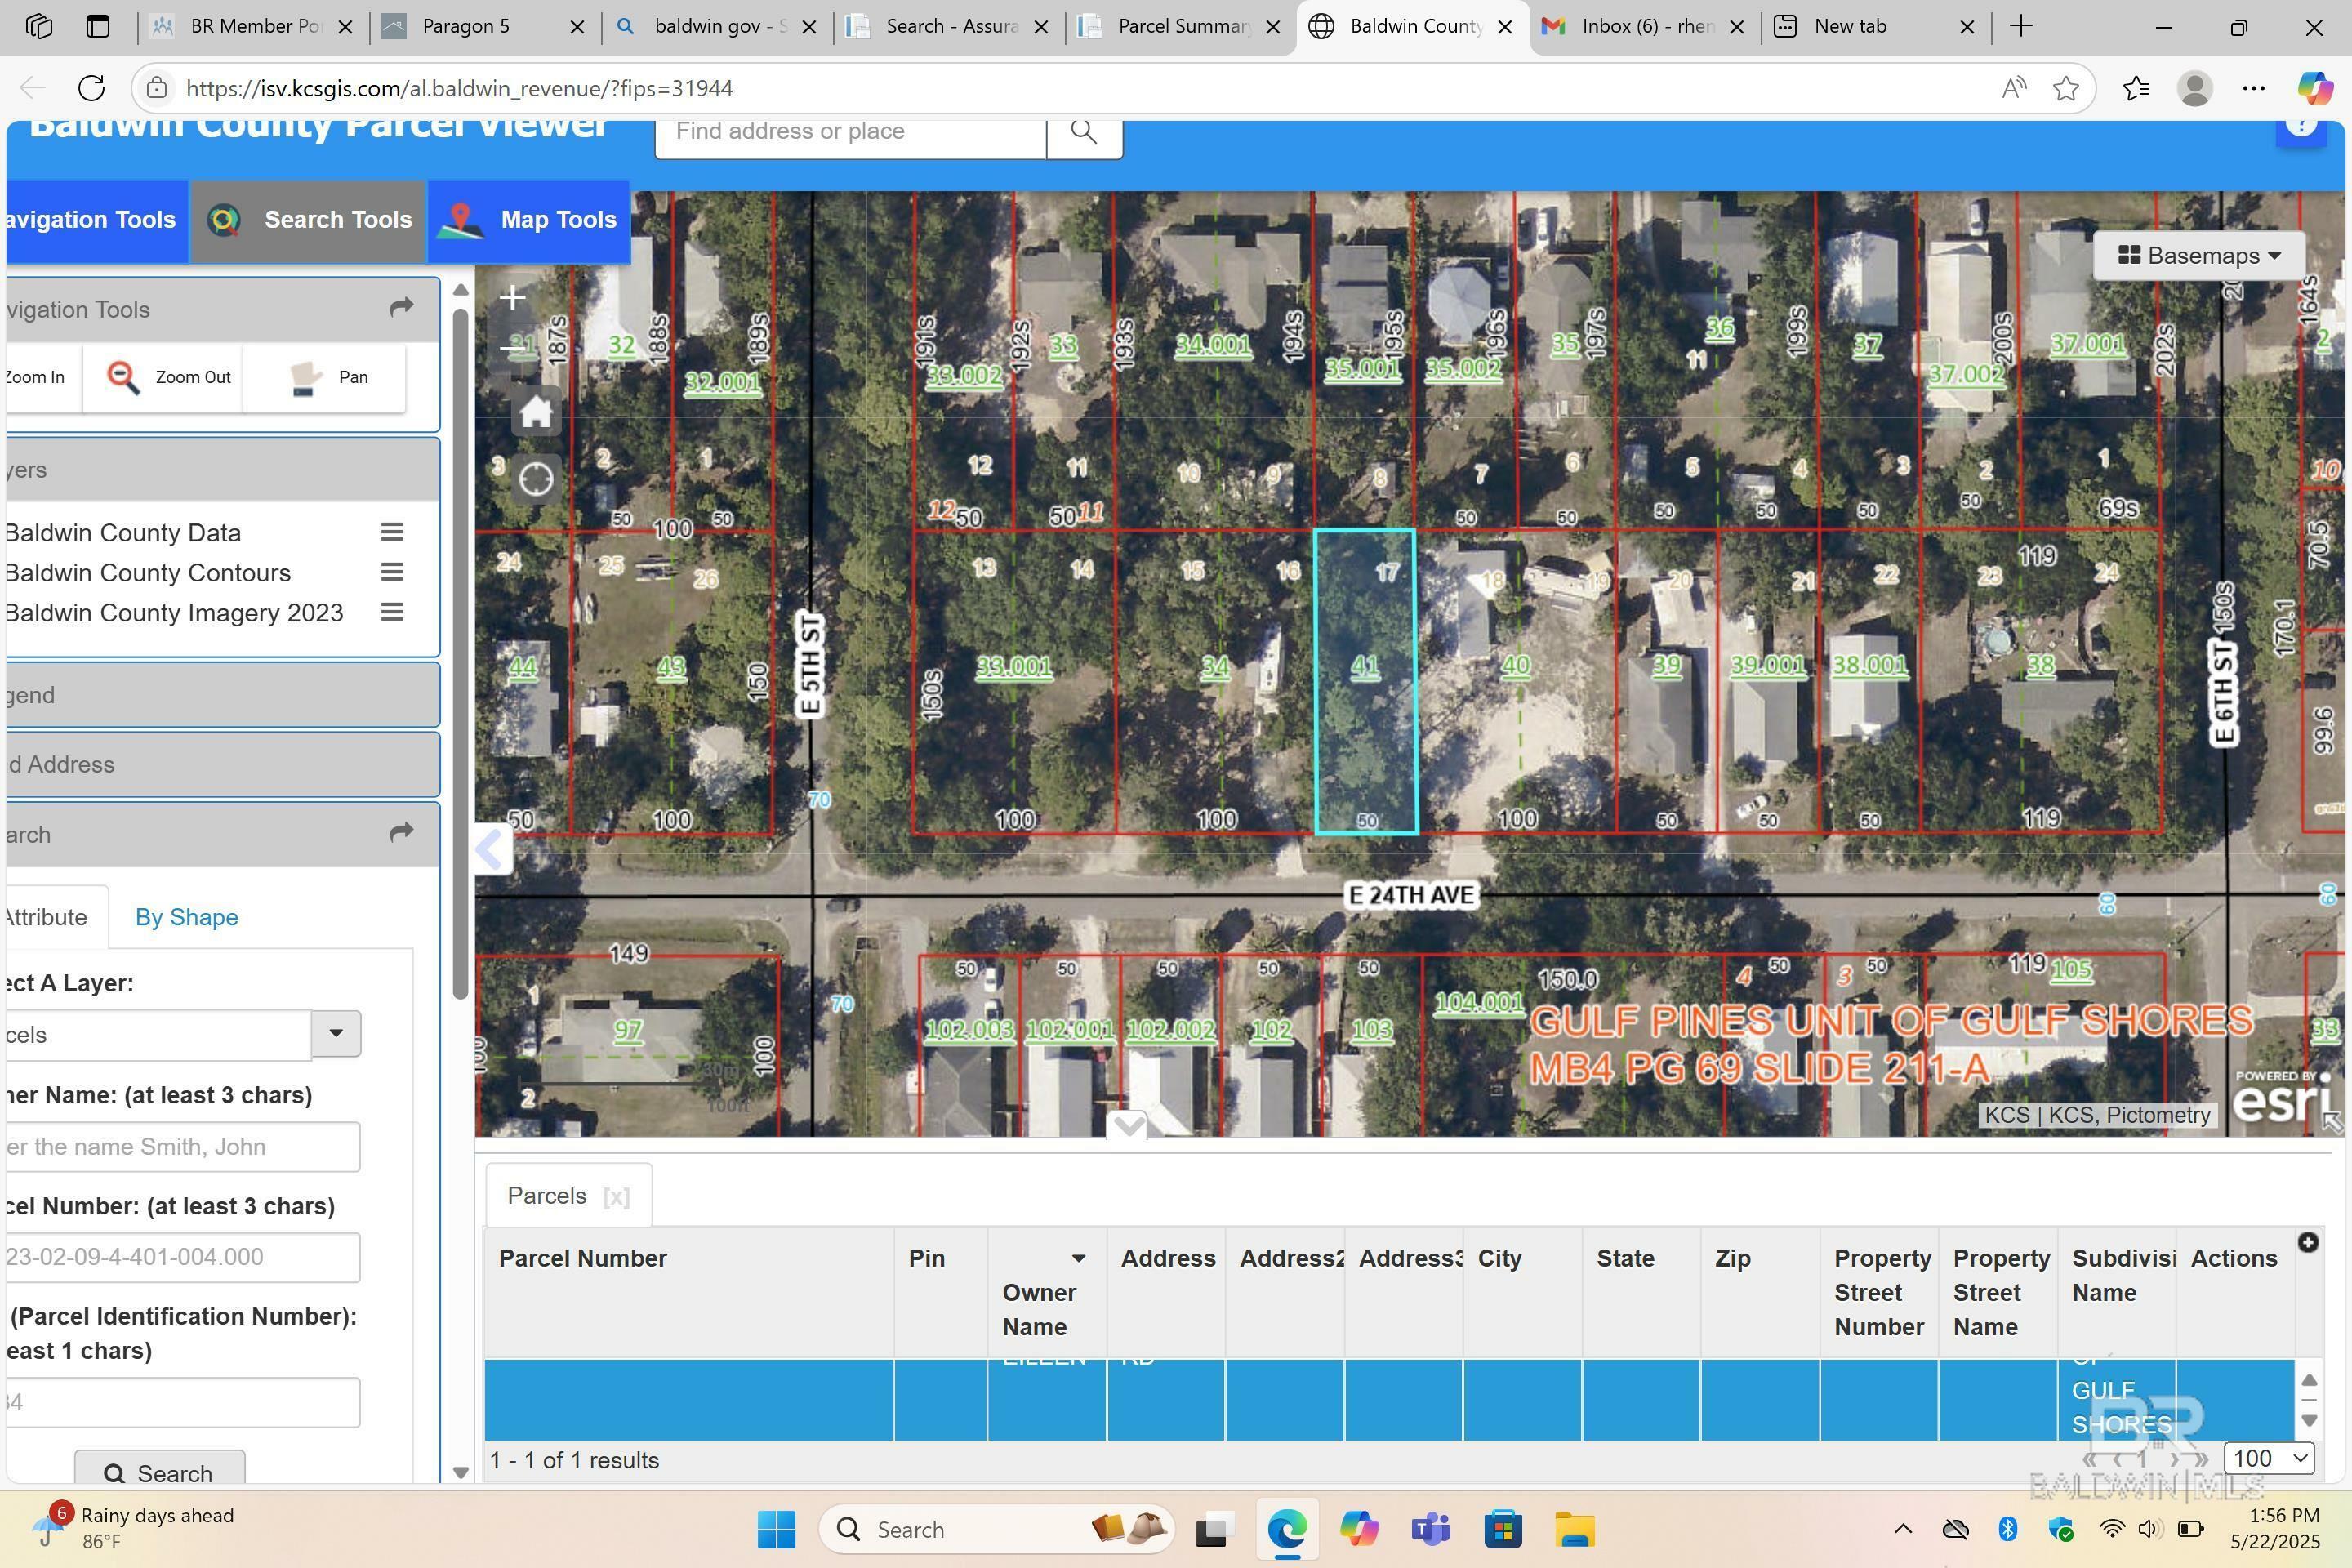
Task: Collapse the left side panel chevron
Action: (x=492, y=849)
